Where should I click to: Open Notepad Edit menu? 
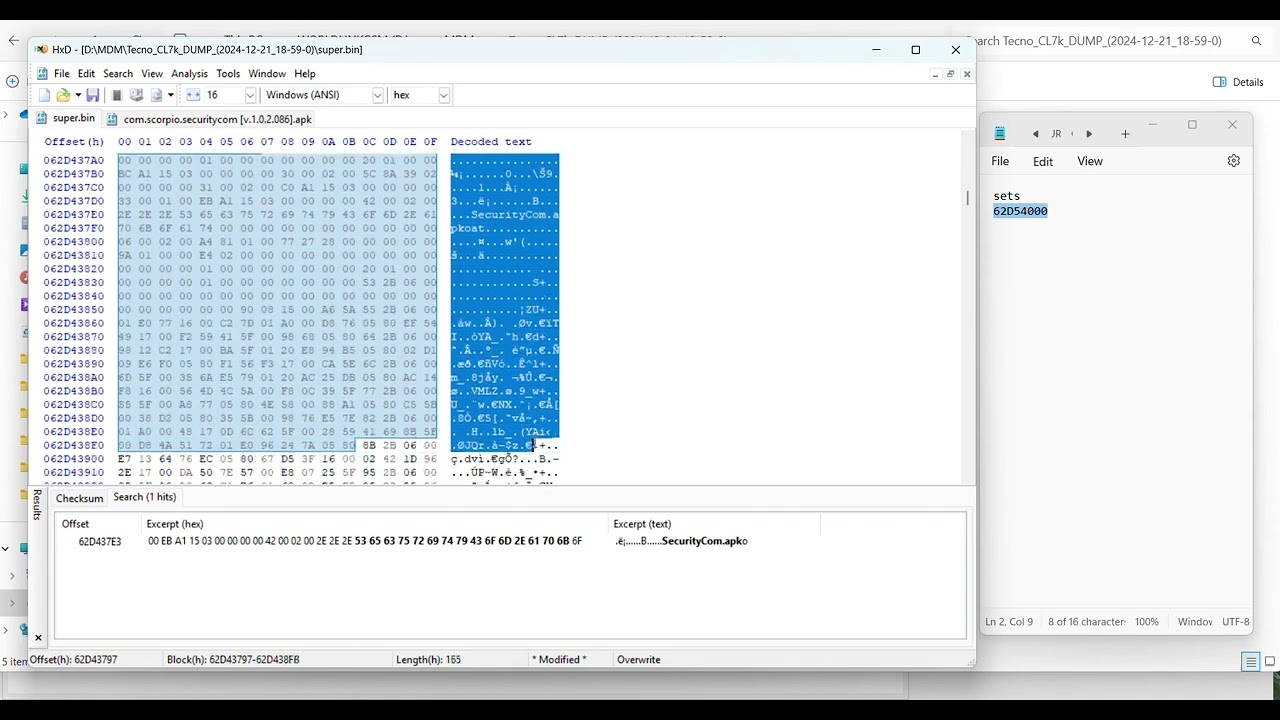click(x=1043, y=161)
